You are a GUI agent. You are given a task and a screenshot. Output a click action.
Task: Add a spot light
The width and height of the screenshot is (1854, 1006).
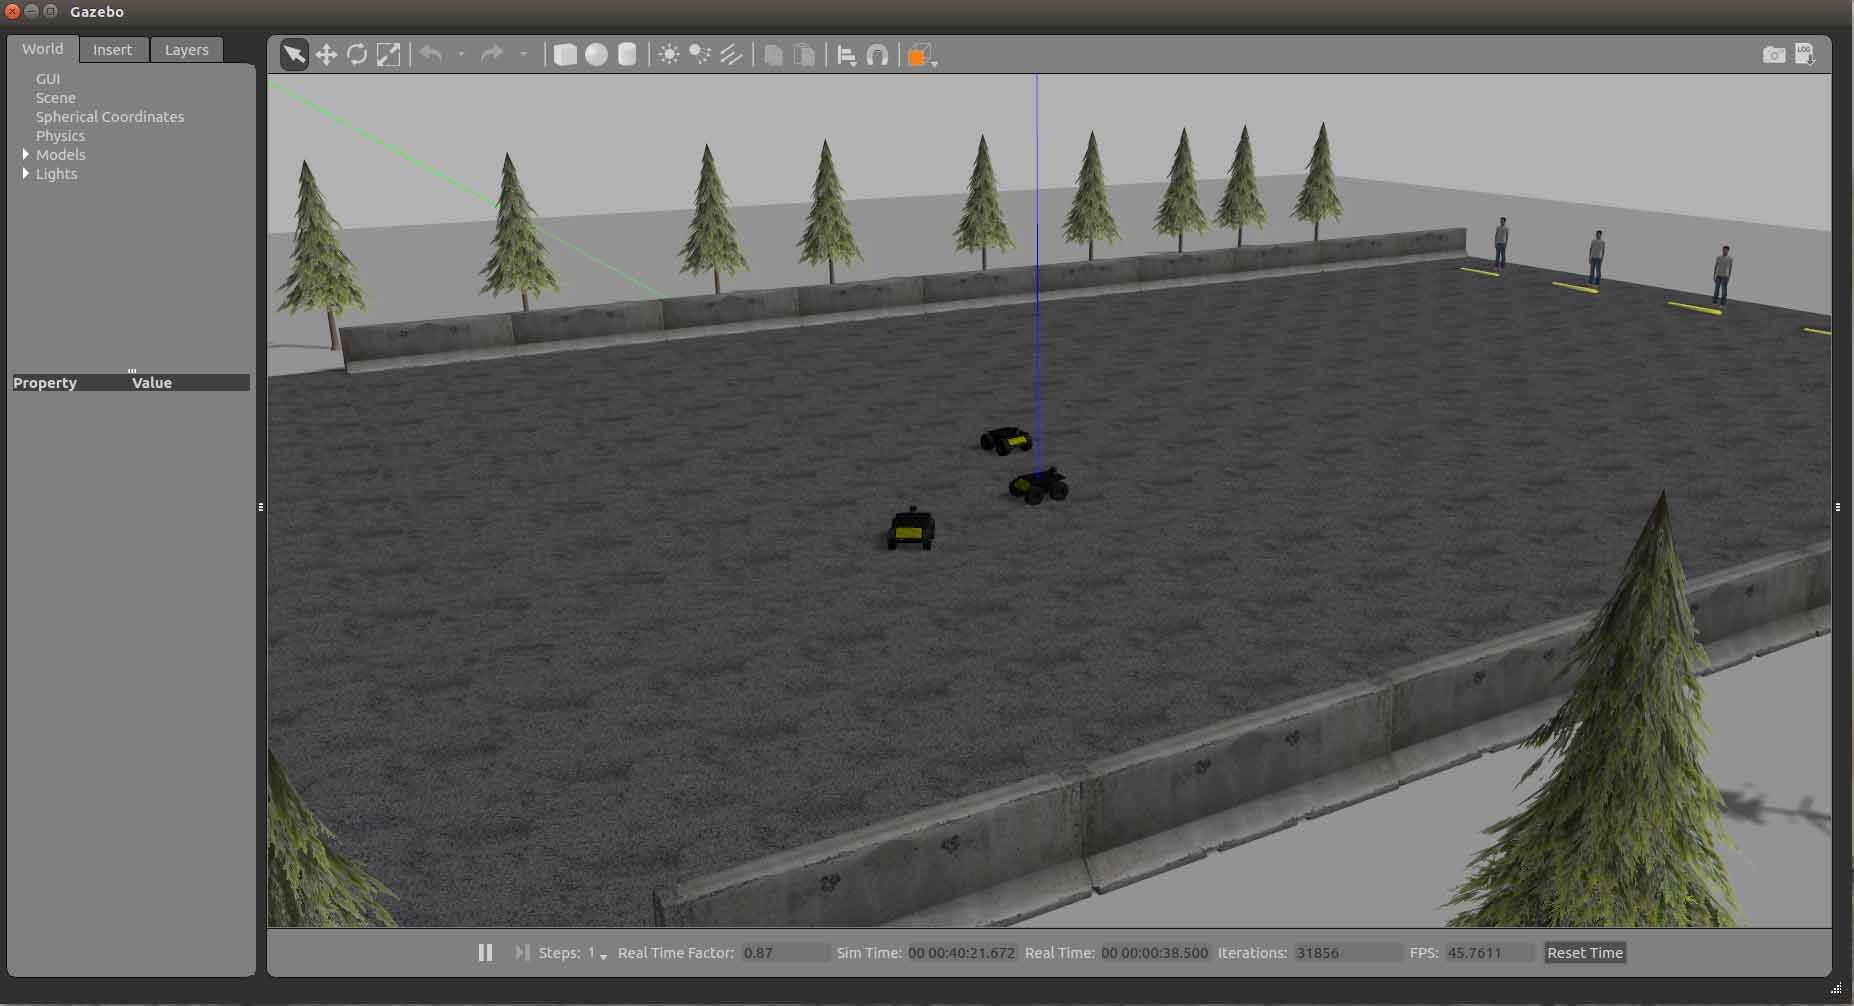(x=700, y=55)
